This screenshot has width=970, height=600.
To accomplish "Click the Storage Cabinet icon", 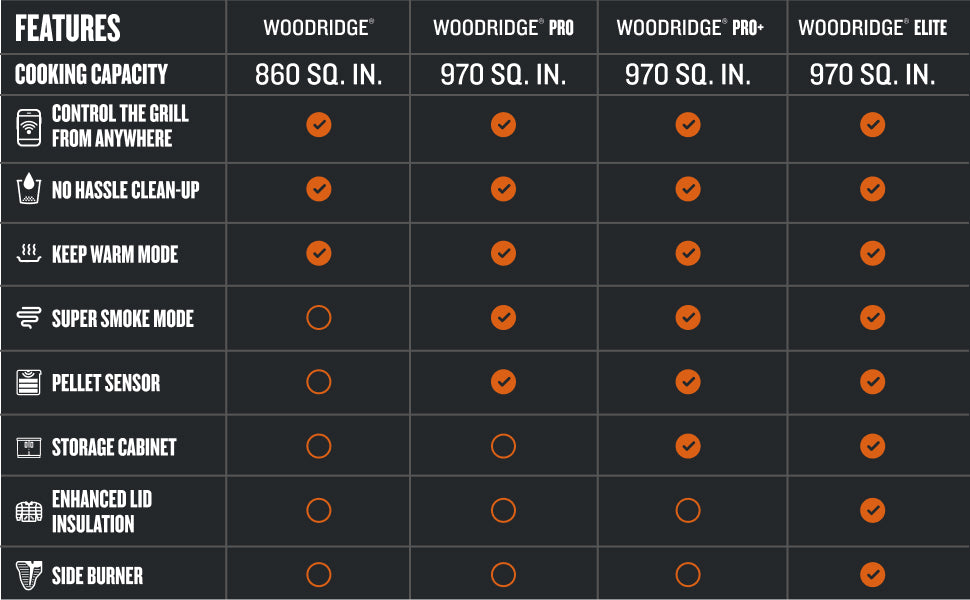I will pos(28,447).
